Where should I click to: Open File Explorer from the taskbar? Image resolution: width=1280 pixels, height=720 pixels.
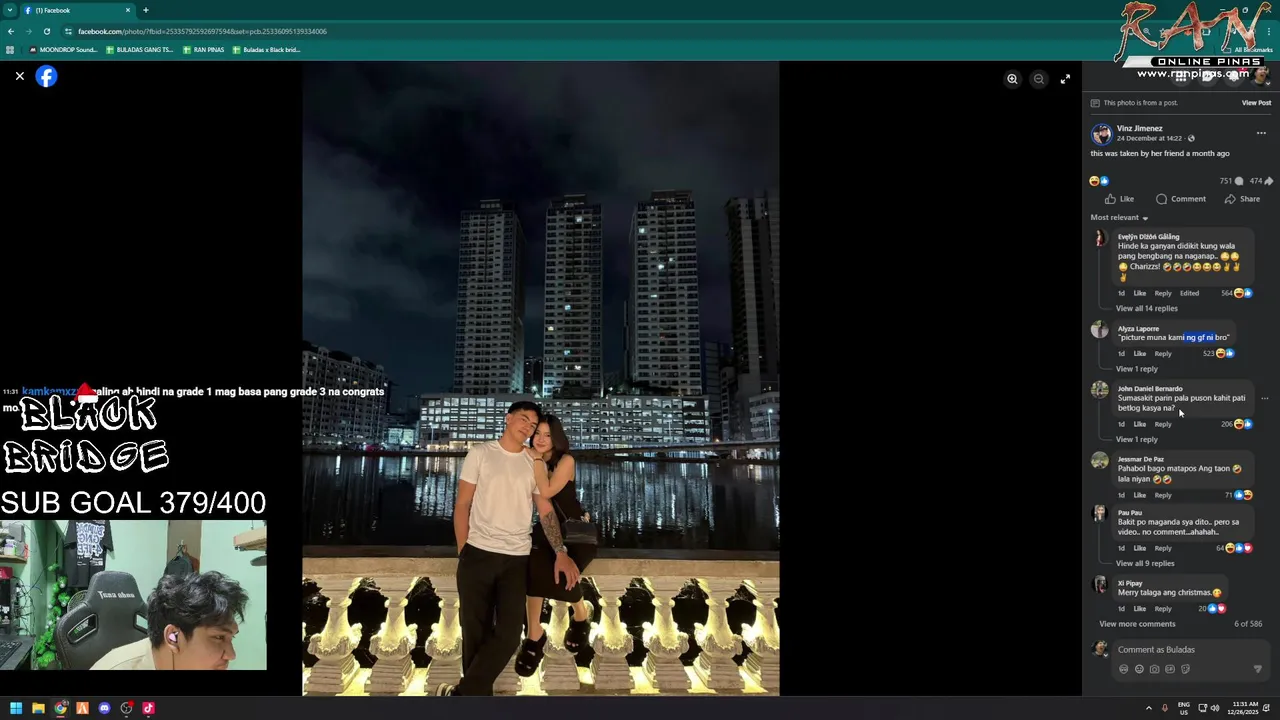(38, 708)
